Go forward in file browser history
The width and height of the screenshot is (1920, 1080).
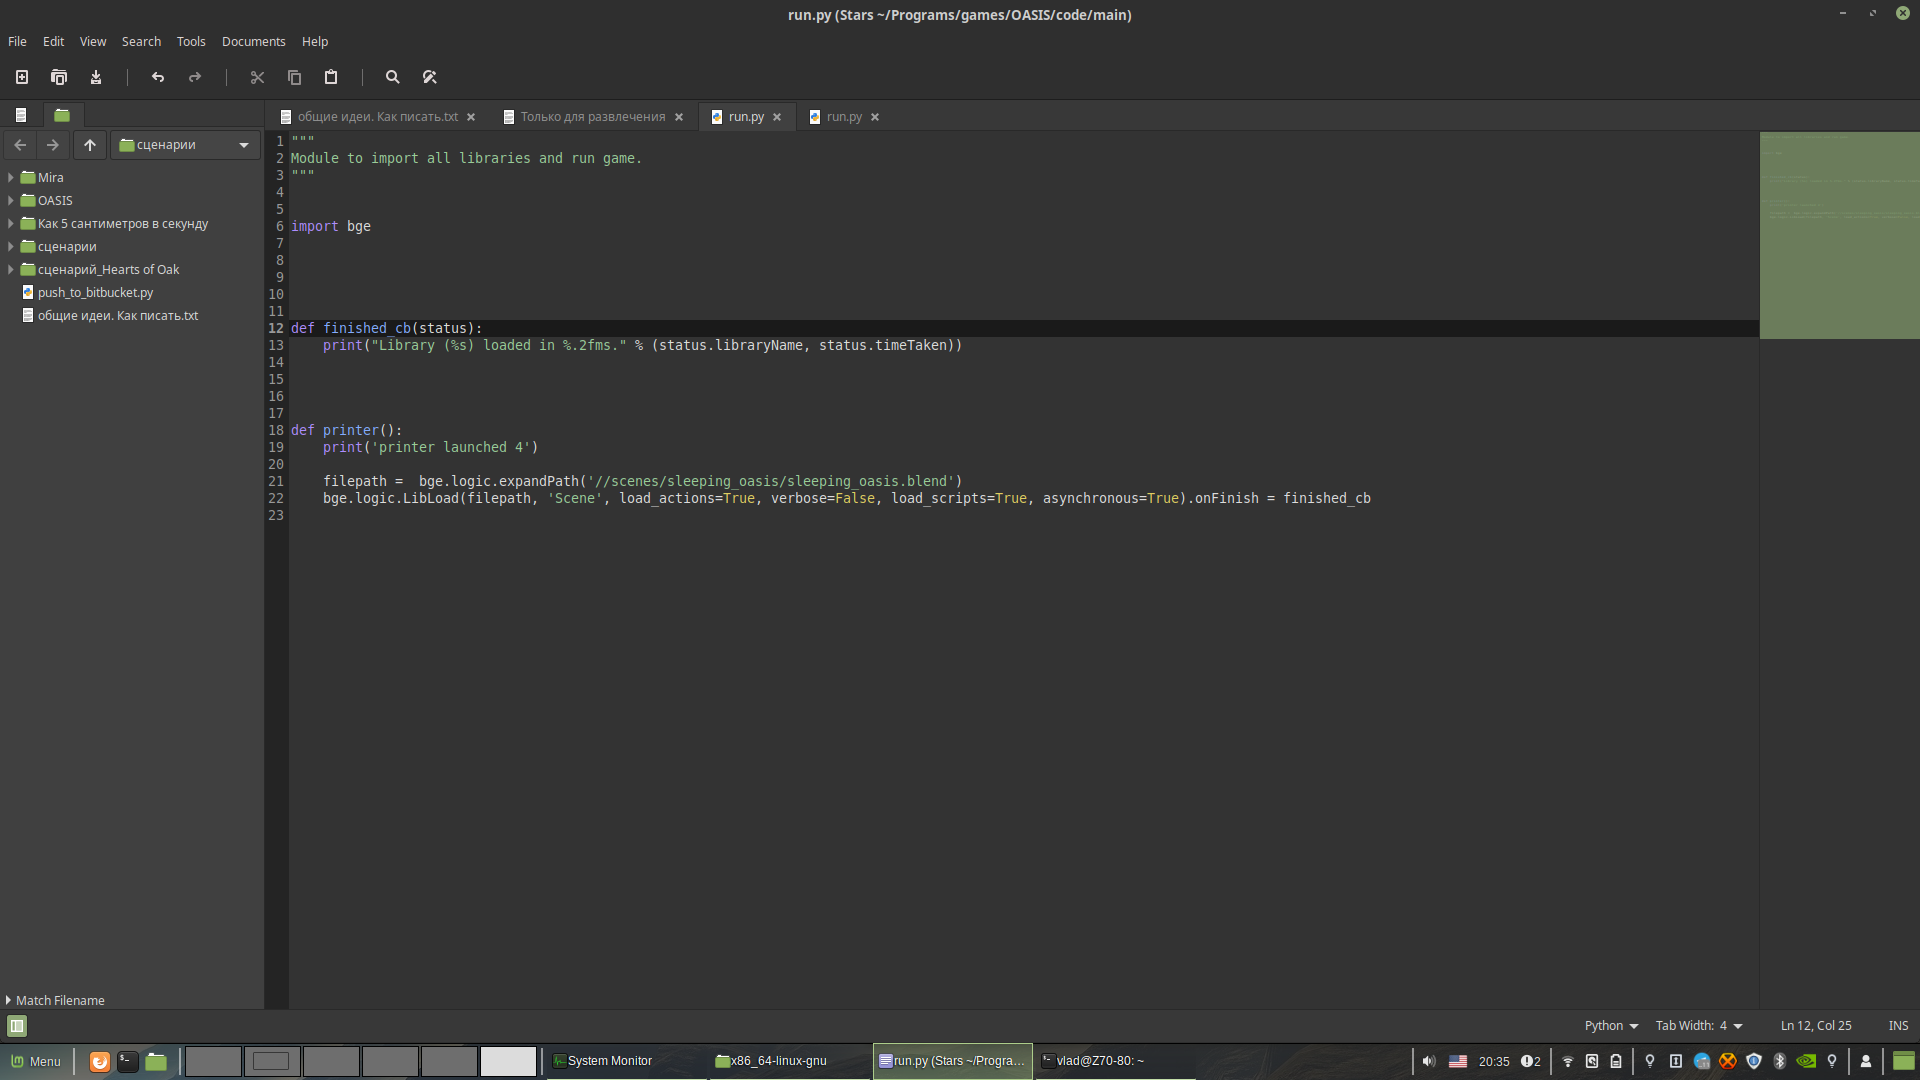[x=53, y=145]
